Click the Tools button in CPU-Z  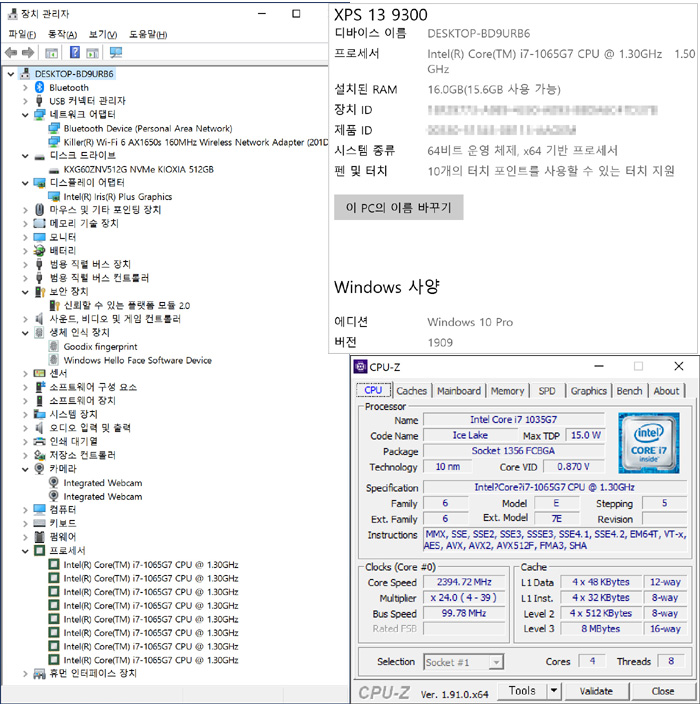coord(522,691)
